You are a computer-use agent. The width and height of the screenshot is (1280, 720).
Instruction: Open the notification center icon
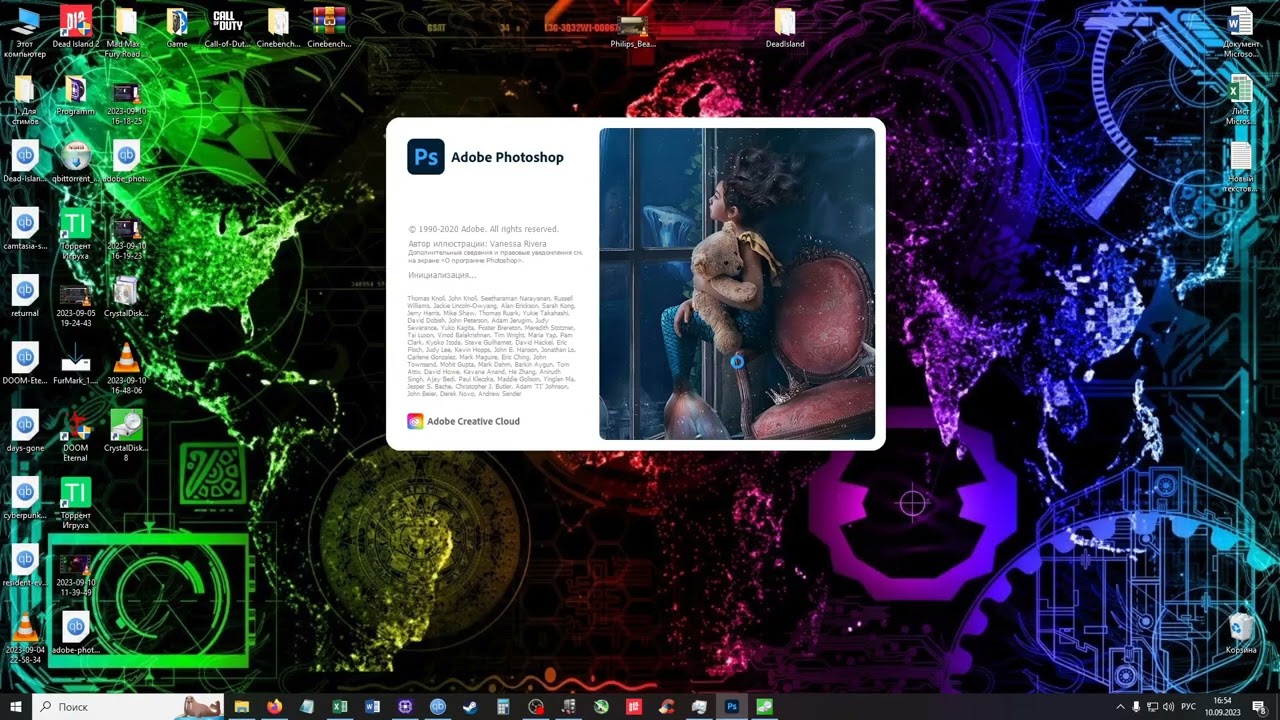[x=1259, y=707]
